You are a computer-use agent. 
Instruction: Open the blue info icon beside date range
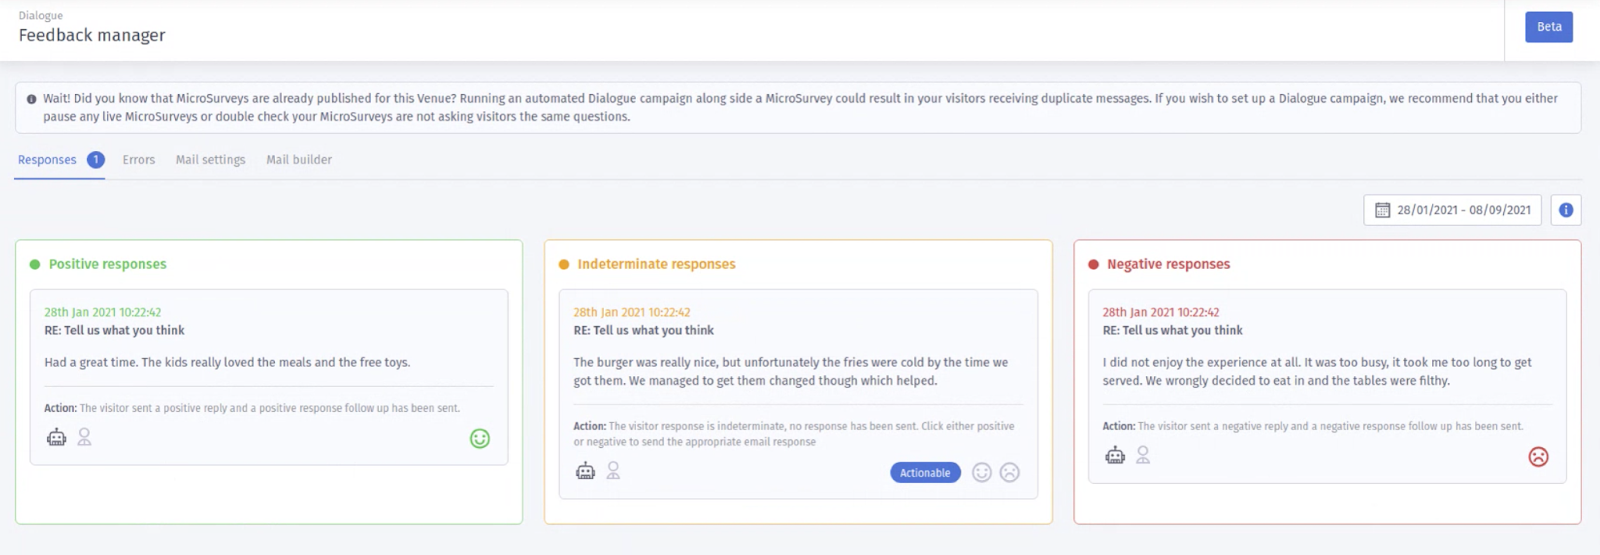pyautogui.click(x=1566, y=210)
